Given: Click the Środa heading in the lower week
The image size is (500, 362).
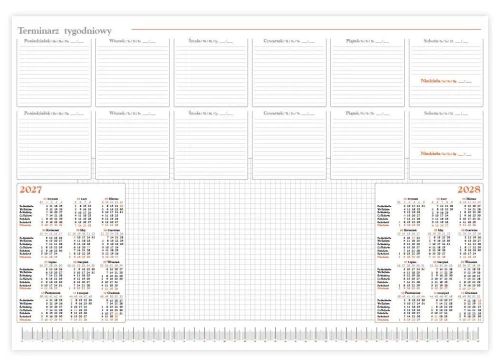Looking at the screenshot, I should 203,113.
